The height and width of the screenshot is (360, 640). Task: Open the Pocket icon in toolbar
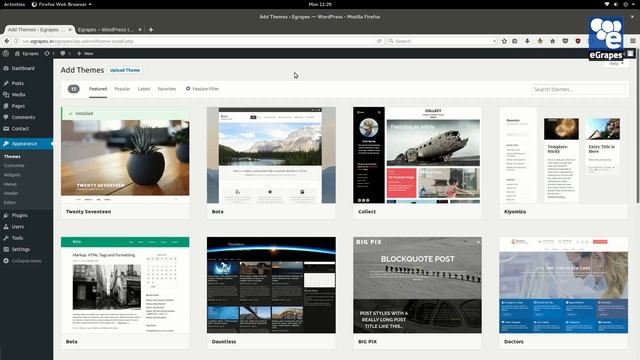pyautogui.click(x=565, y=41)
